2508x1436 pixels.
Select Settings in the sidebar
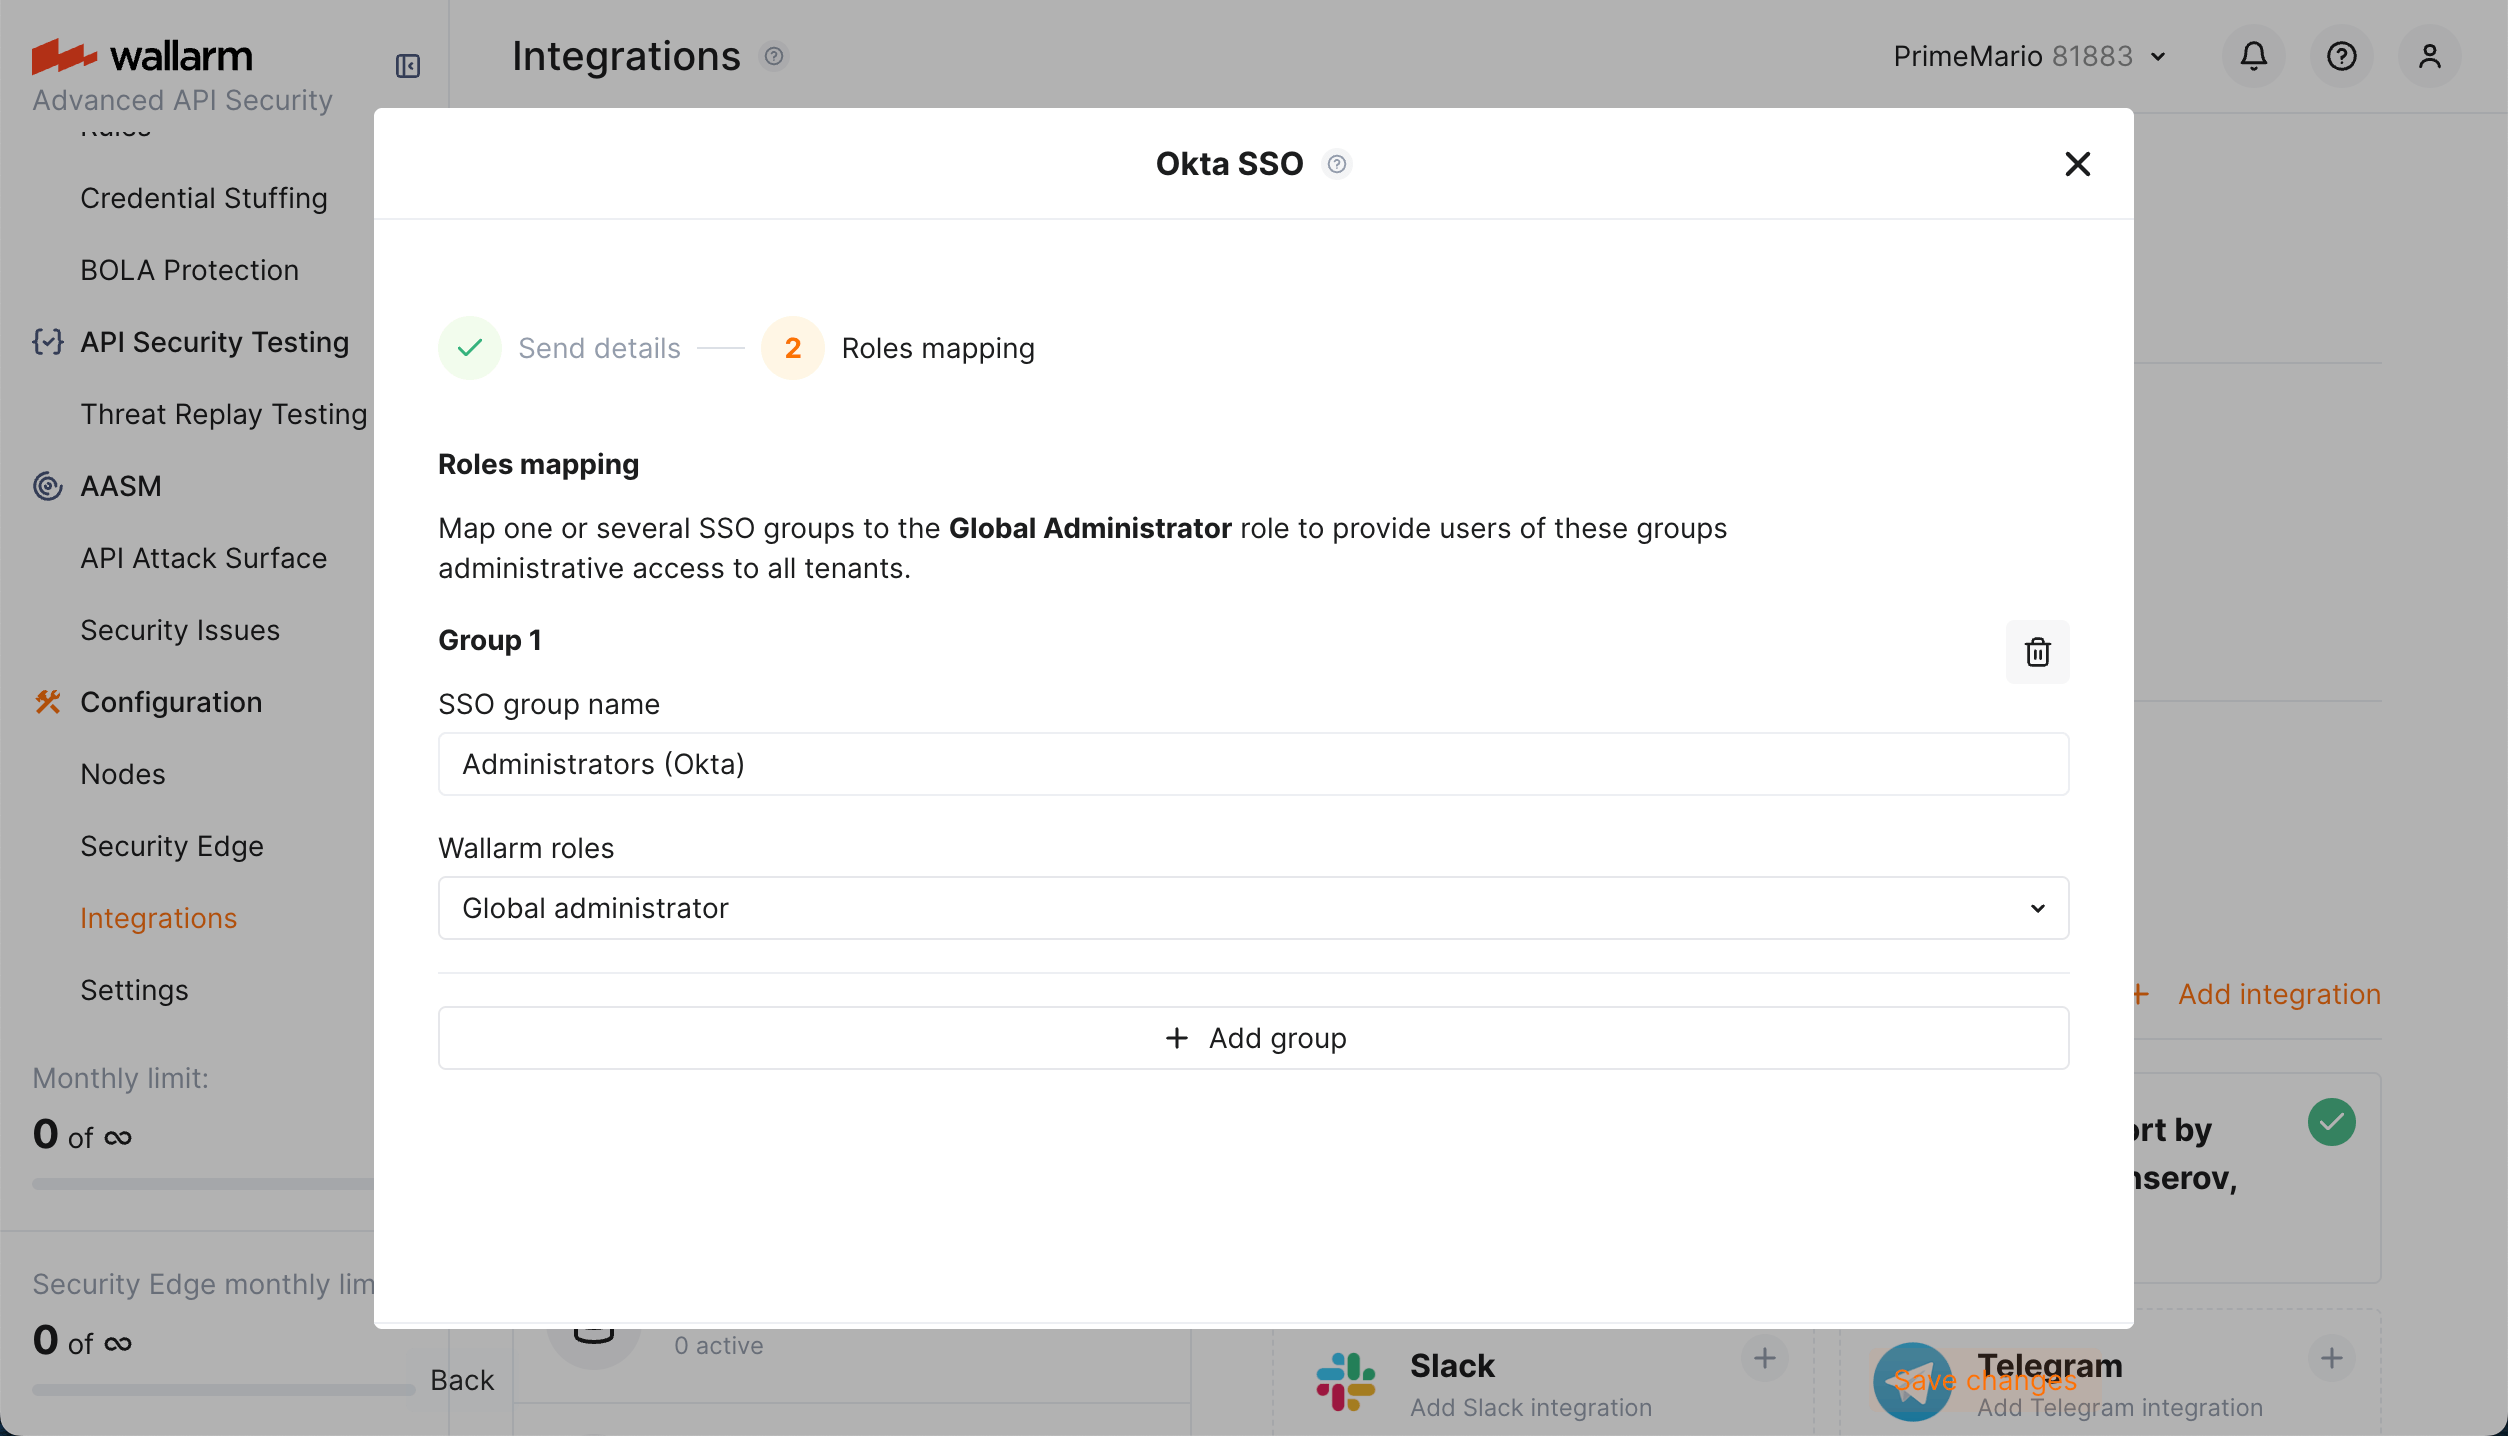coord(135,990)
